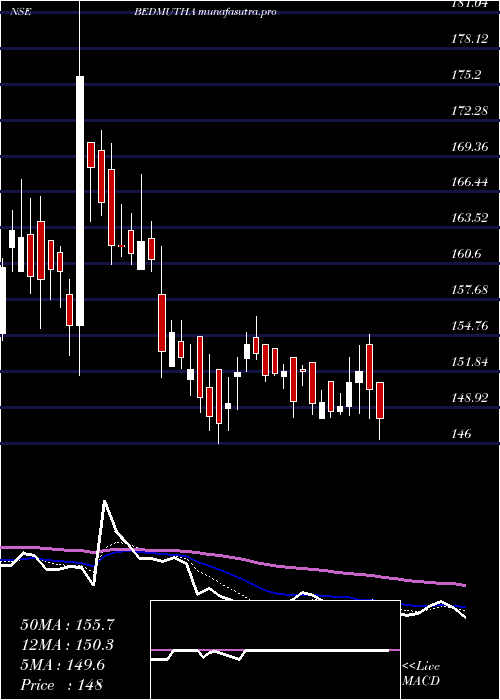Viewport: 500px width, 700px height.
Task: Click the BEDMUTHA munafasutra.pro title text
Action: (x=205, y=12)
